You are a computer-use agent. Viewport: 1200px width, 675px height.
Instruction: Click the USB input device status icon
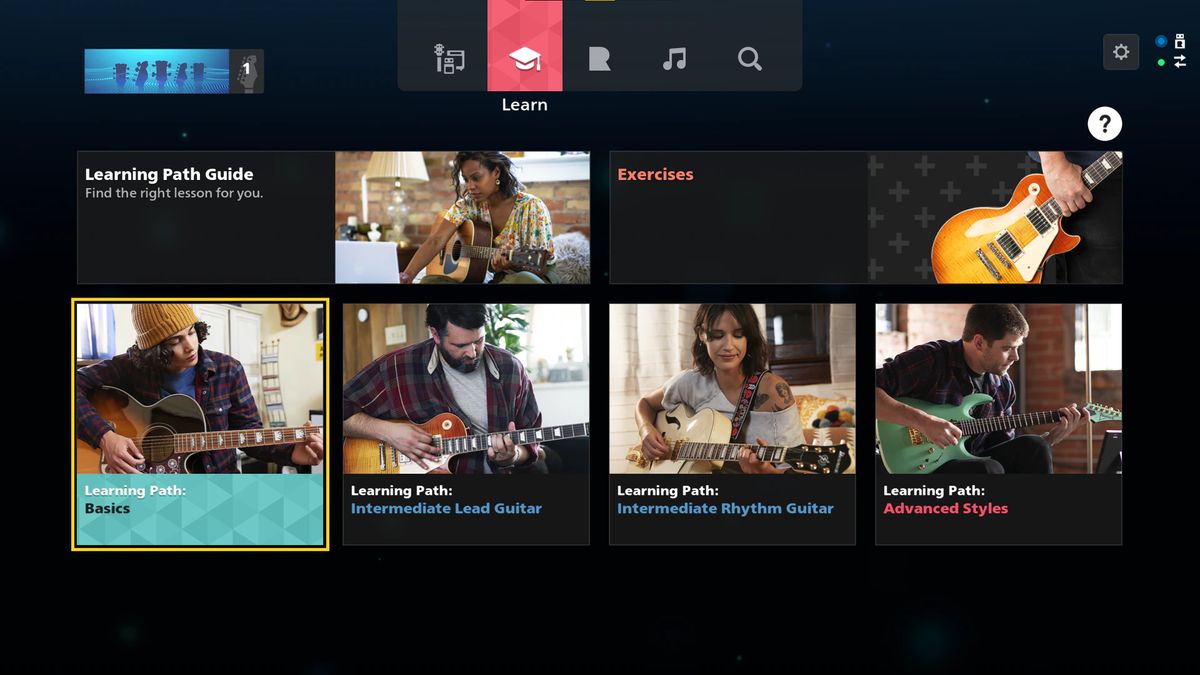click(1180, 41)
